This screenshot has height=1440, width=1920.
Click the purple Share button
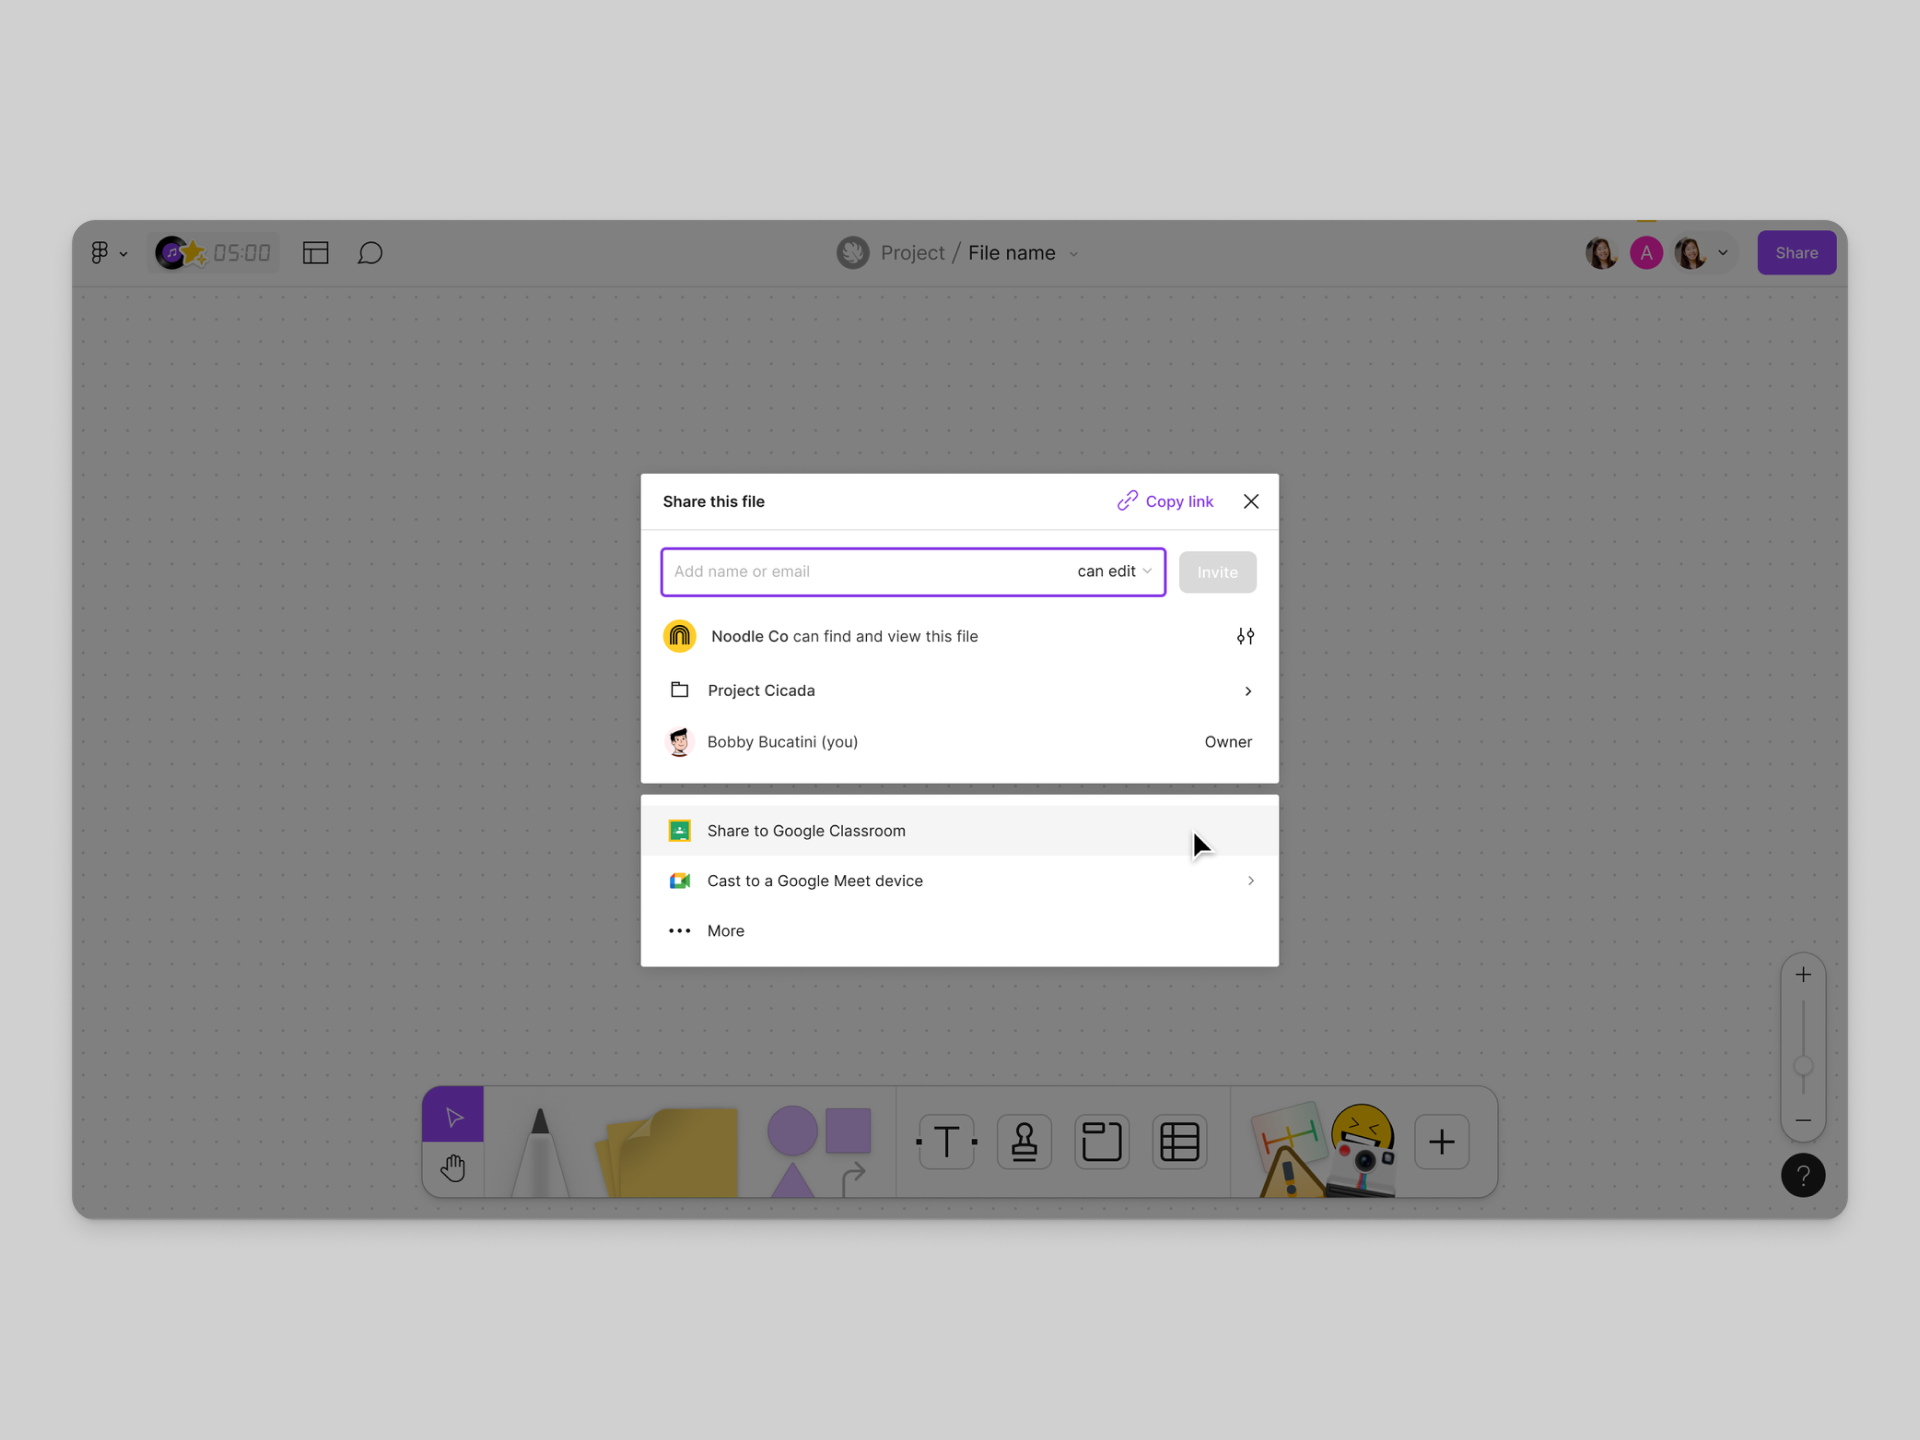(x=1796, y=253)
